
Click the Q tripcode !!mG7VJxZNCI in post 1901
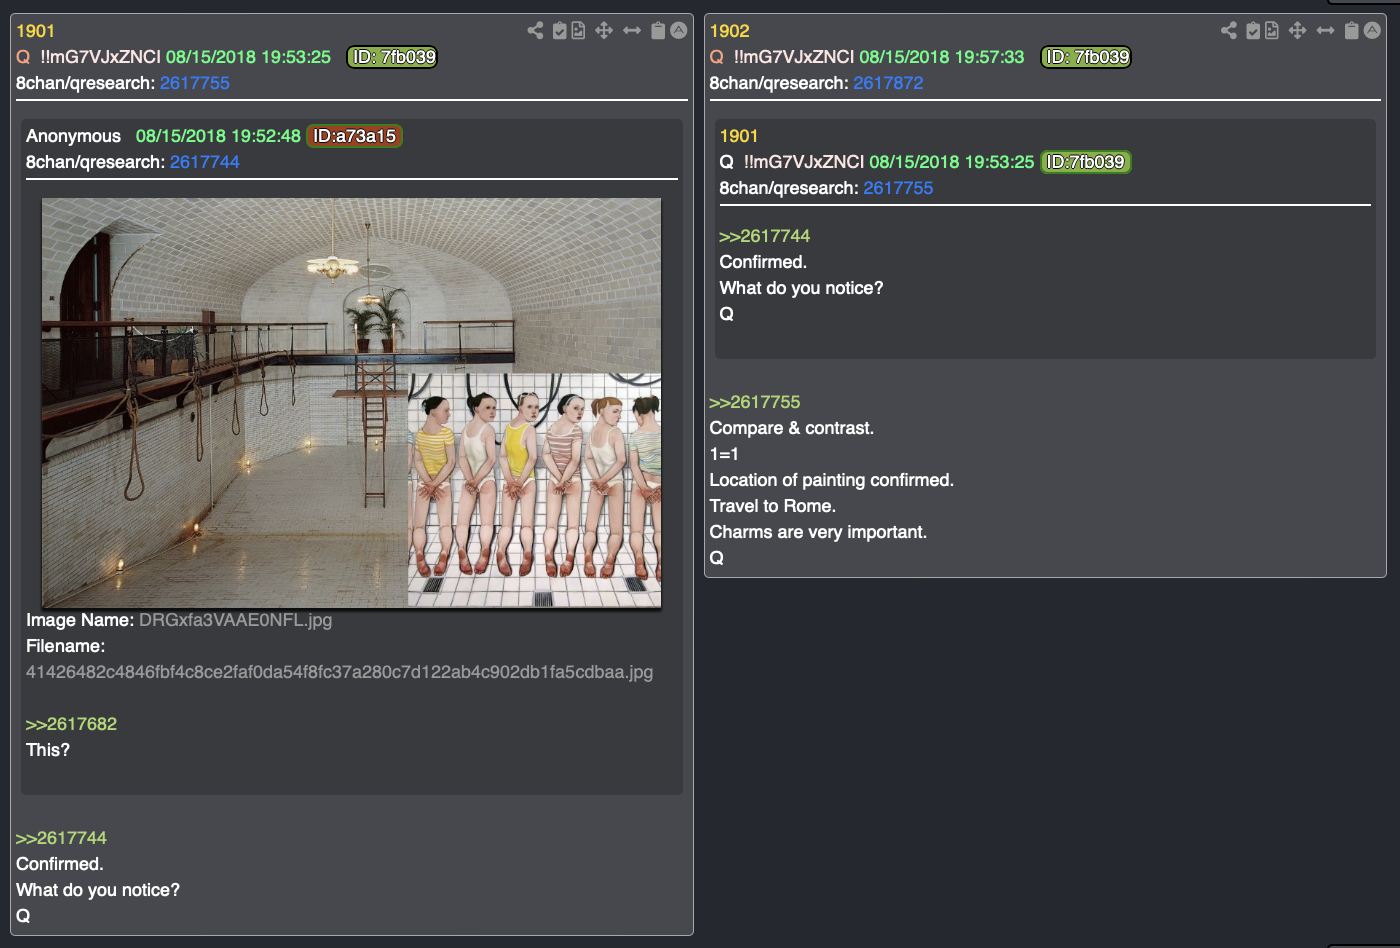(x=100, y=57)
